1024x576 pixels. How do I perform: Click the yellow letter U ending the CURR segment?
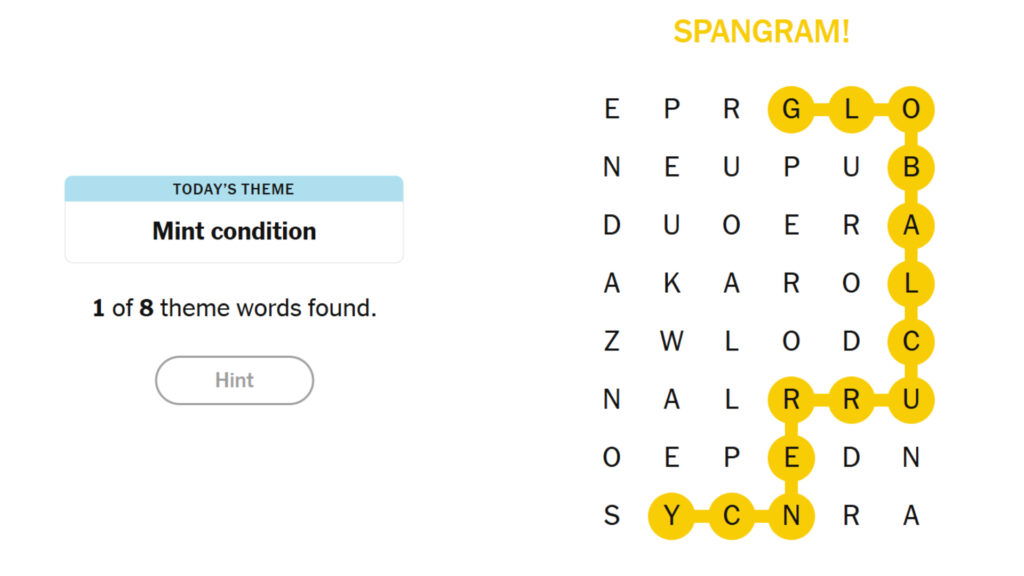(x=910, y=400)
